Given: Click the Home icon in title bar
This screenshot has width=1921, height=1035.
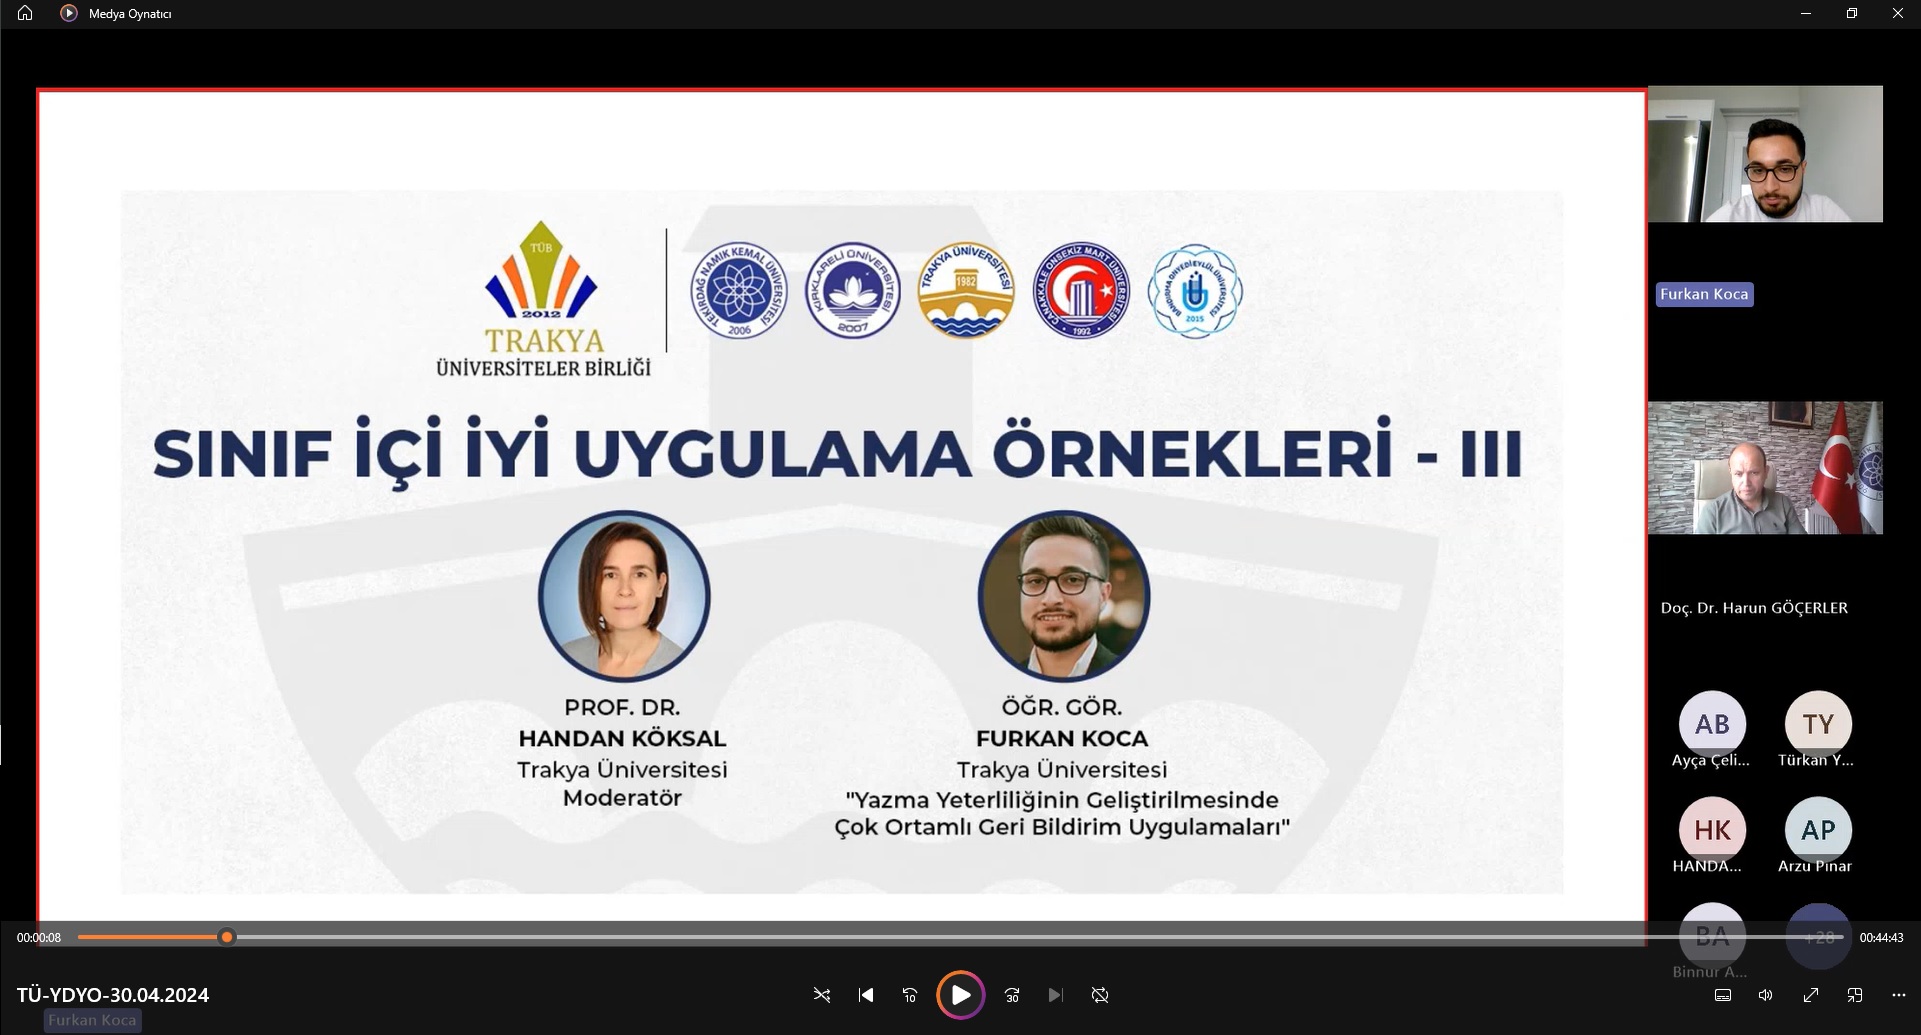Looking at the screenshot, I should click(x=25, y=14).
